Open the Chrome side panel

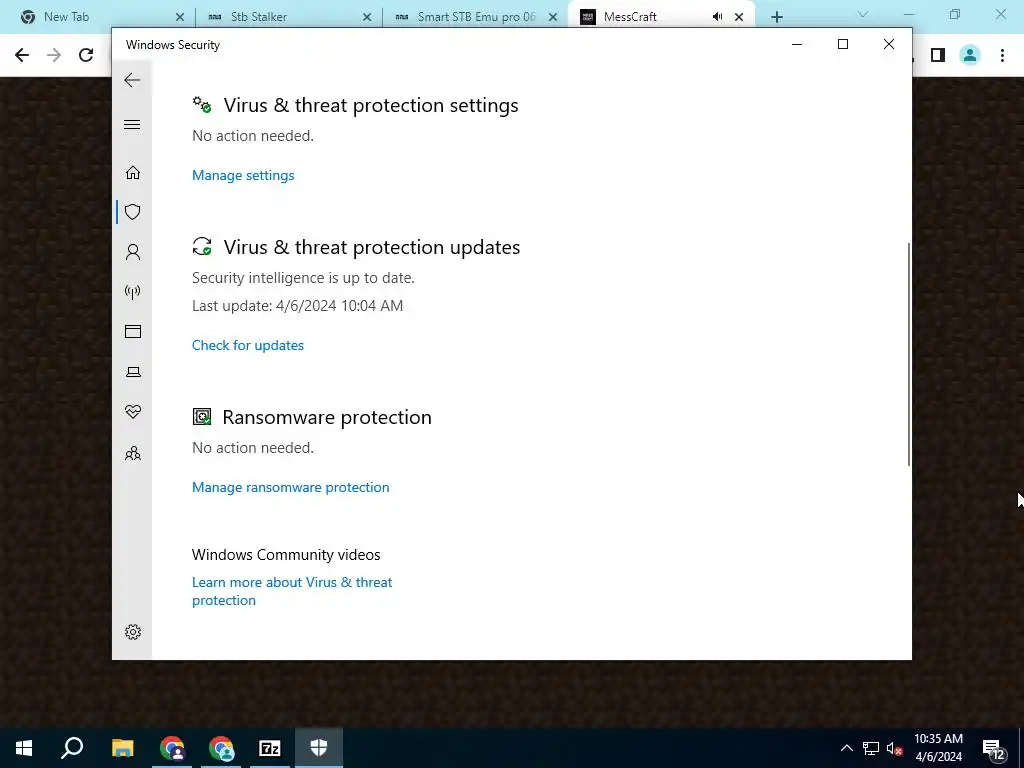coord(938,55)
